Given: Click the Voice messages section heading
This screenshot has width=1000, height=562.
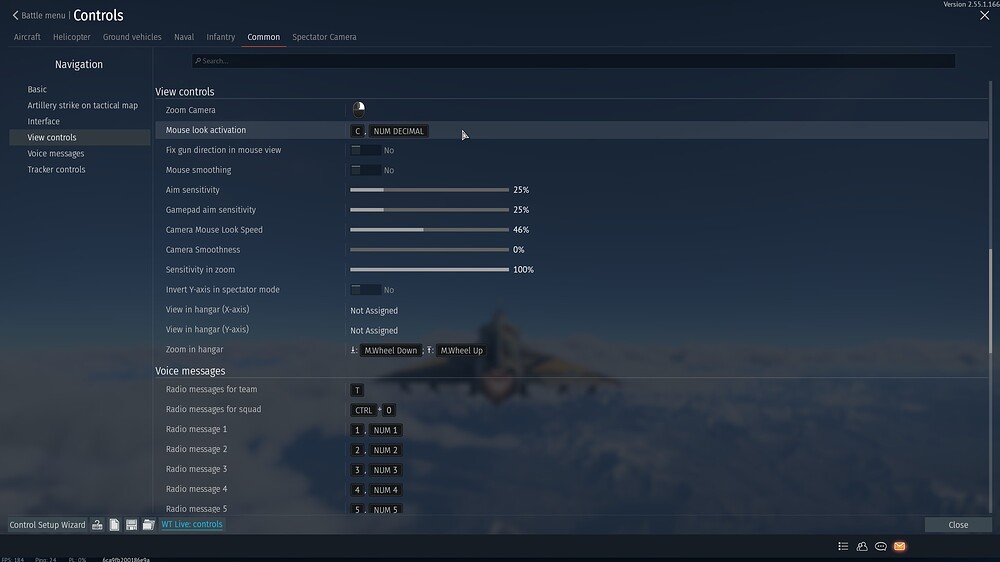Looking at the screenshot, I should coord(190,371).
